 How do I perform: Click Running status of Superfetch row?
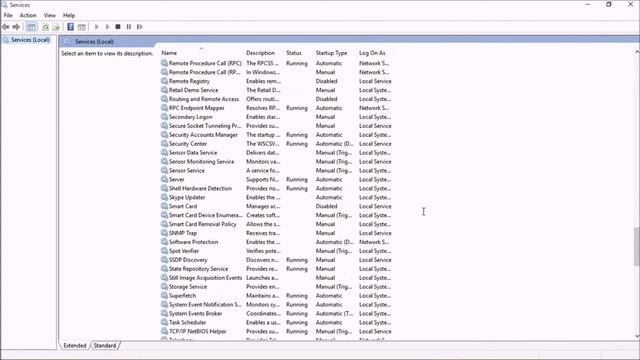pos(297,296)
